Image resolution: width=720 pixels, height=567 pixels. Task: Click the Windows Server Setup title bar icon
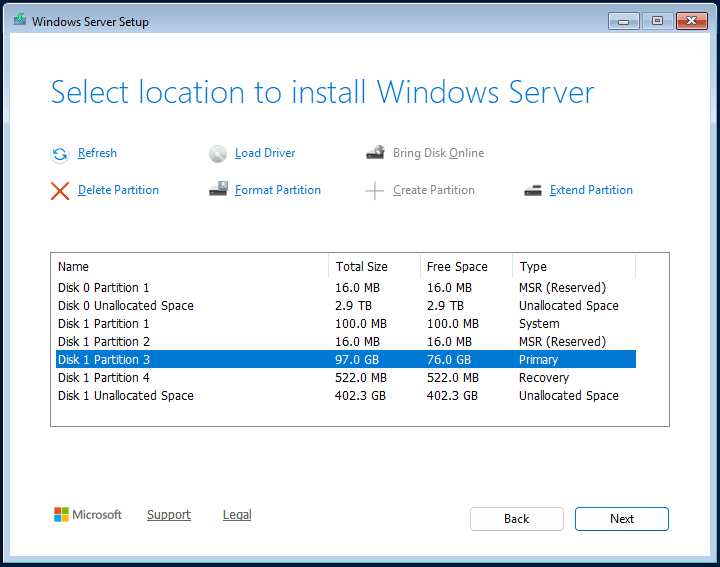click(x=19, y=20)
